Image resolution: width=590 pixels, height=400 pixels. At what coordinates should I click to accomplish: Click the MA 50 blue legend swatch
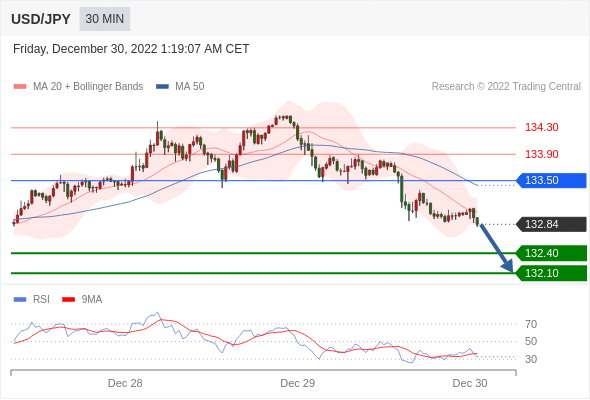click(162, 87)
